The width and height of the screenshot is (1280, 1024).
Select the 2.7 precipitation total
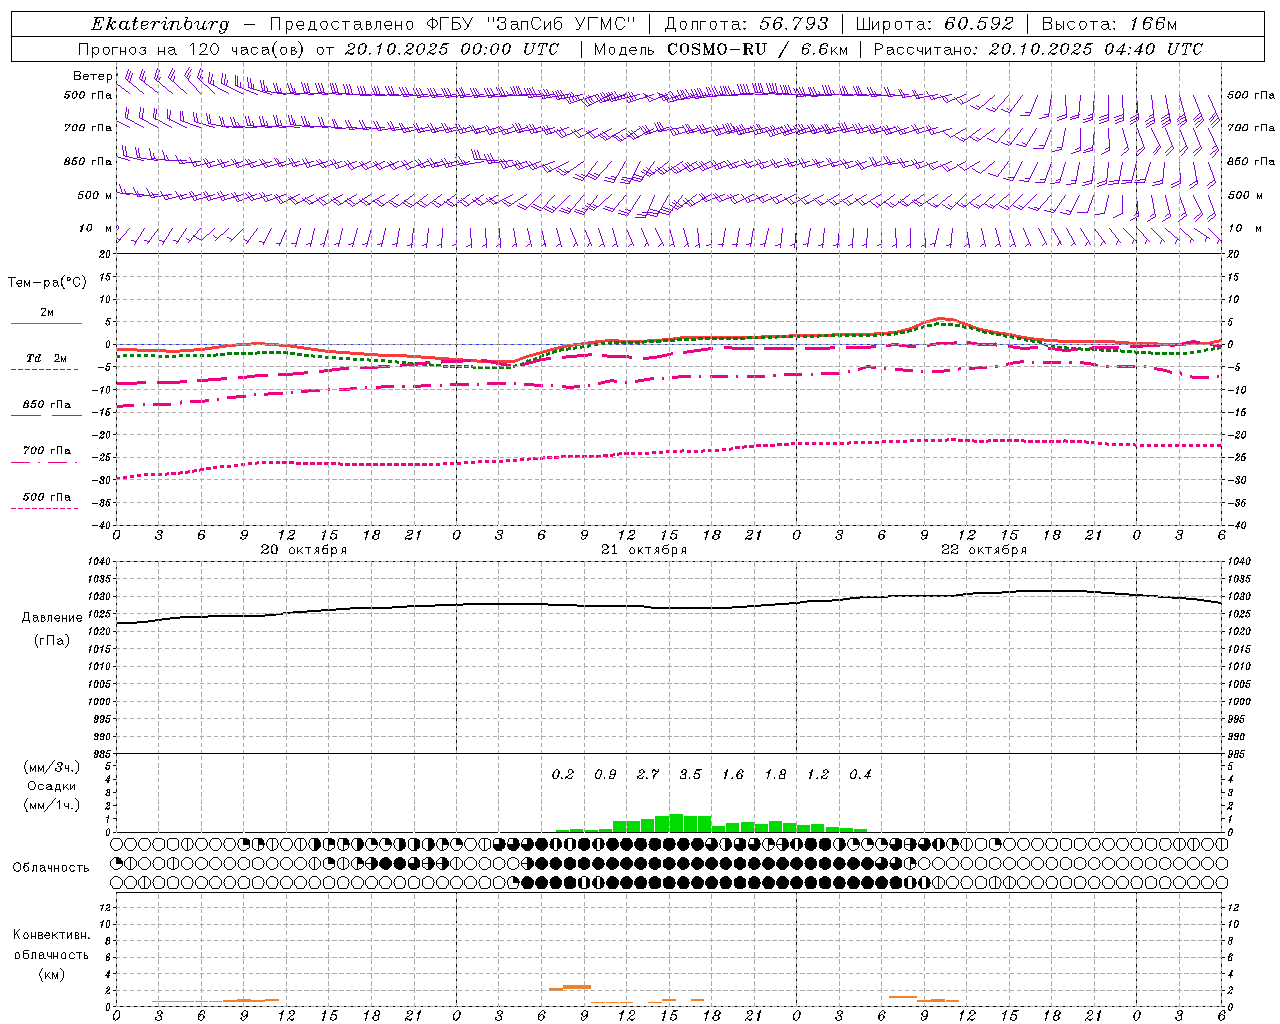click(648, 774)
